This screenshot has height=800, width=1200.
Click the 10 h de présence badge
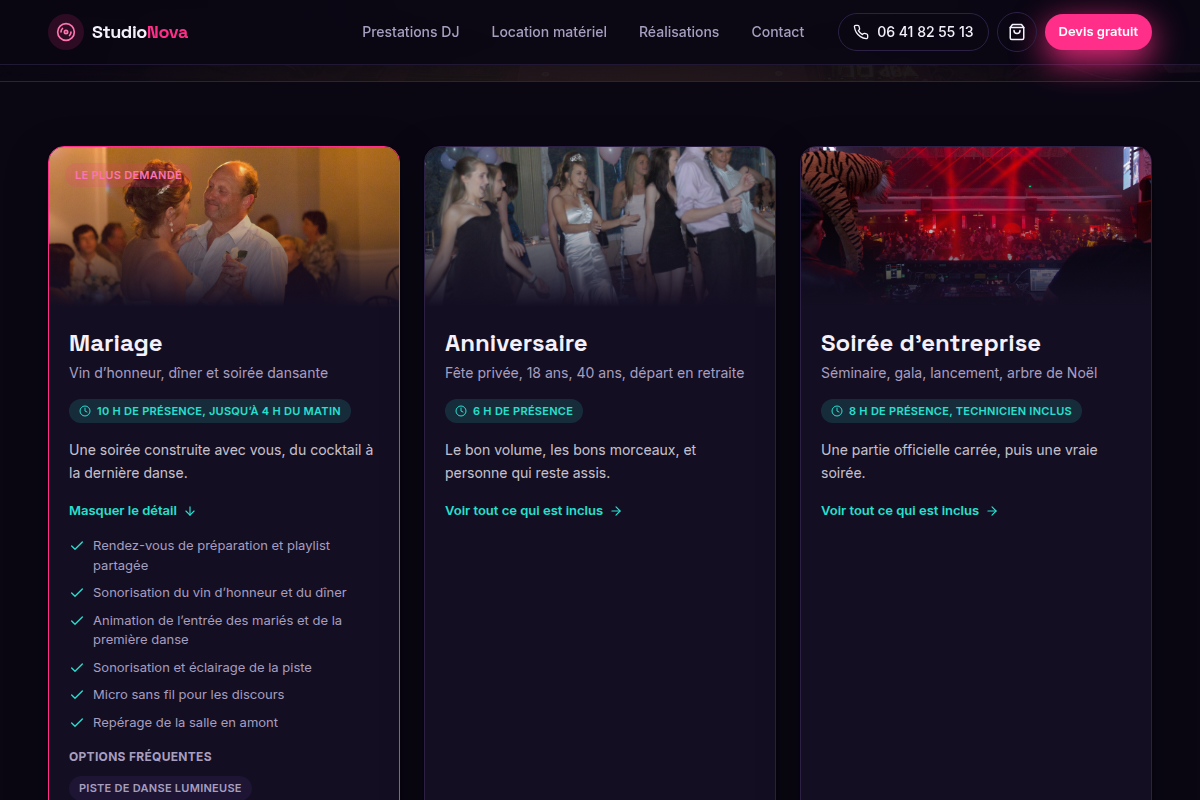click(x=210, y=411)
